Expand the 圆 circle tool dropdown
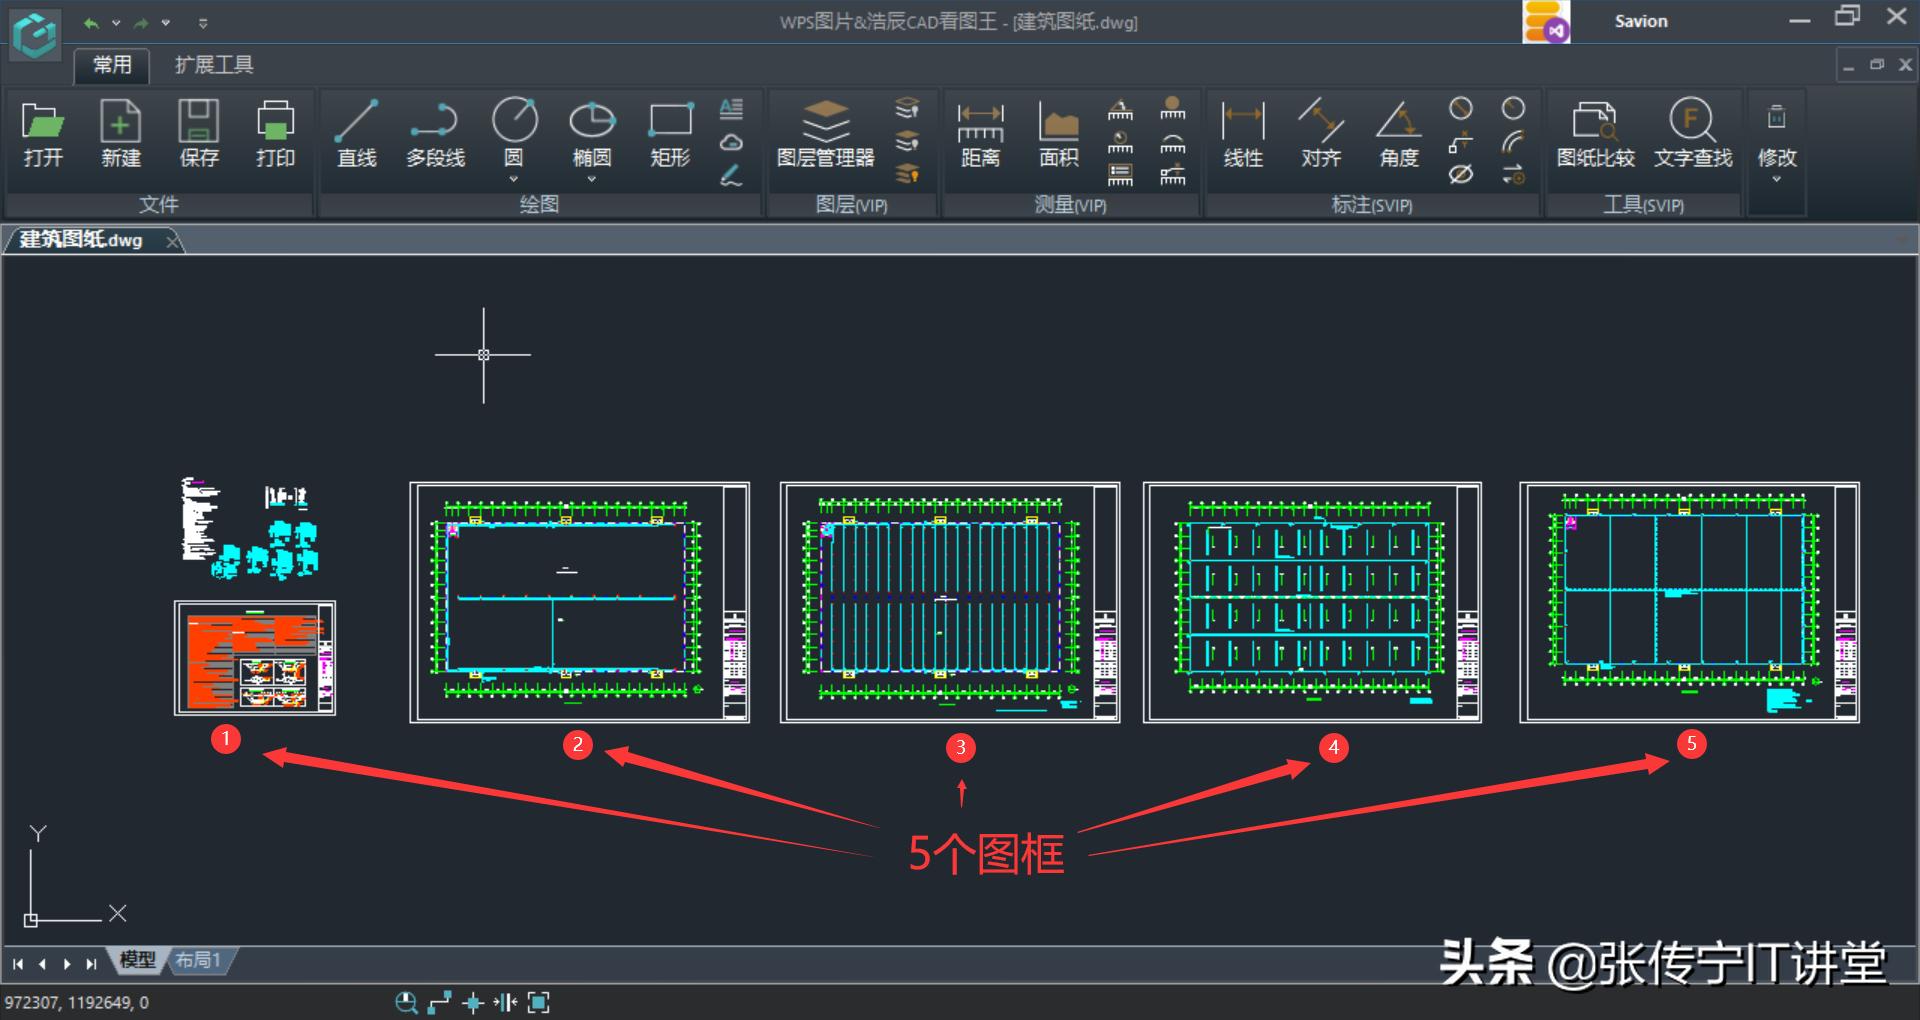 [x=514, y=178]
